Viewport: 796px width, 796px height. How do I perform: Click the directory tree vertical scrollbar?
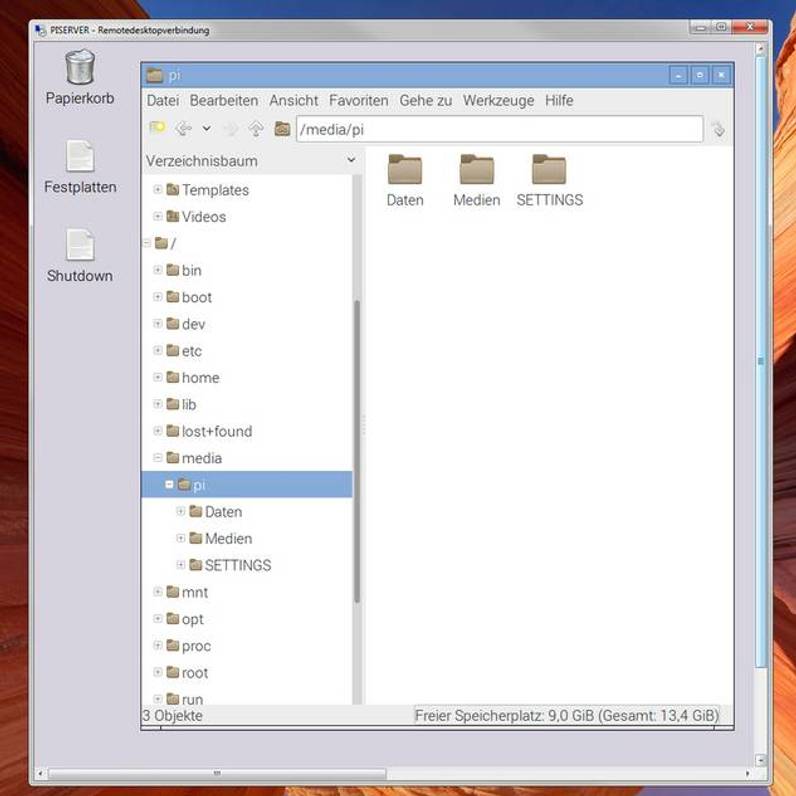coord(357,450)
